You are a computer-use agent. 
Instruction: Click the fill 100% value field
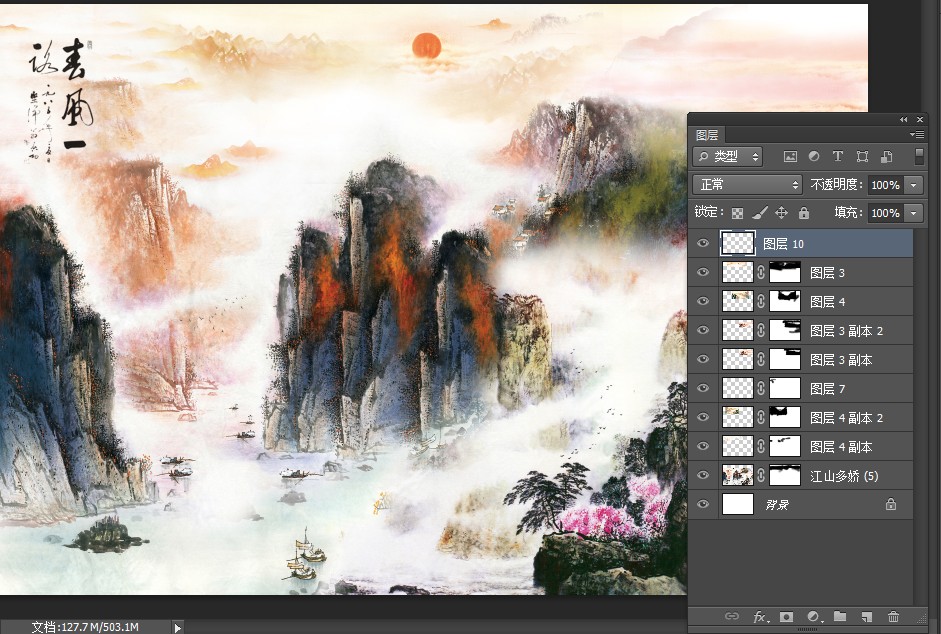click(x=885, y=213)
